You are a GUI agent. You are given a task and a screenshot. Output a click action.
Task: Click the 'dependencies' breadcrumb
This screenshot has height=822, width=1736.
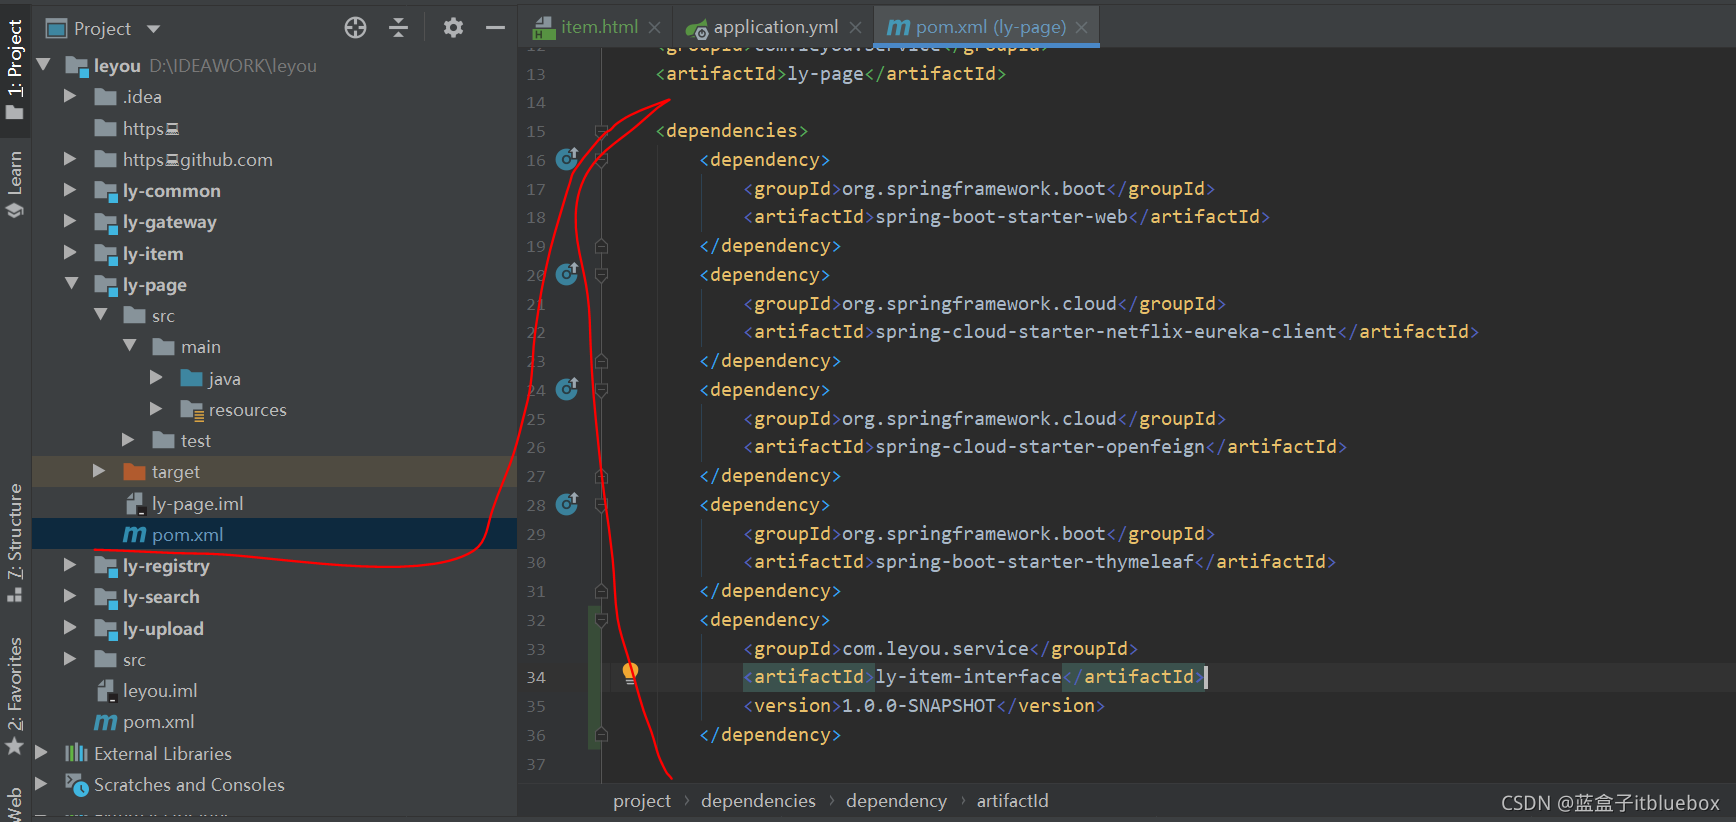tap(758, 801)
